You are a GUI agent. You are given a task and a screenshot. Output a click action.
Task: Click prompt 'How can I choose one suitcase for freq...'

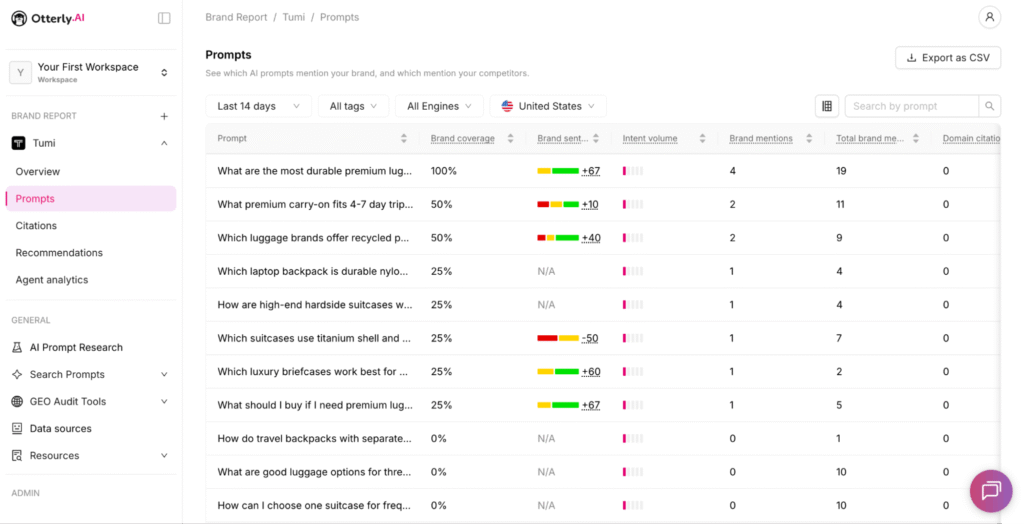(x=314, y=506)
